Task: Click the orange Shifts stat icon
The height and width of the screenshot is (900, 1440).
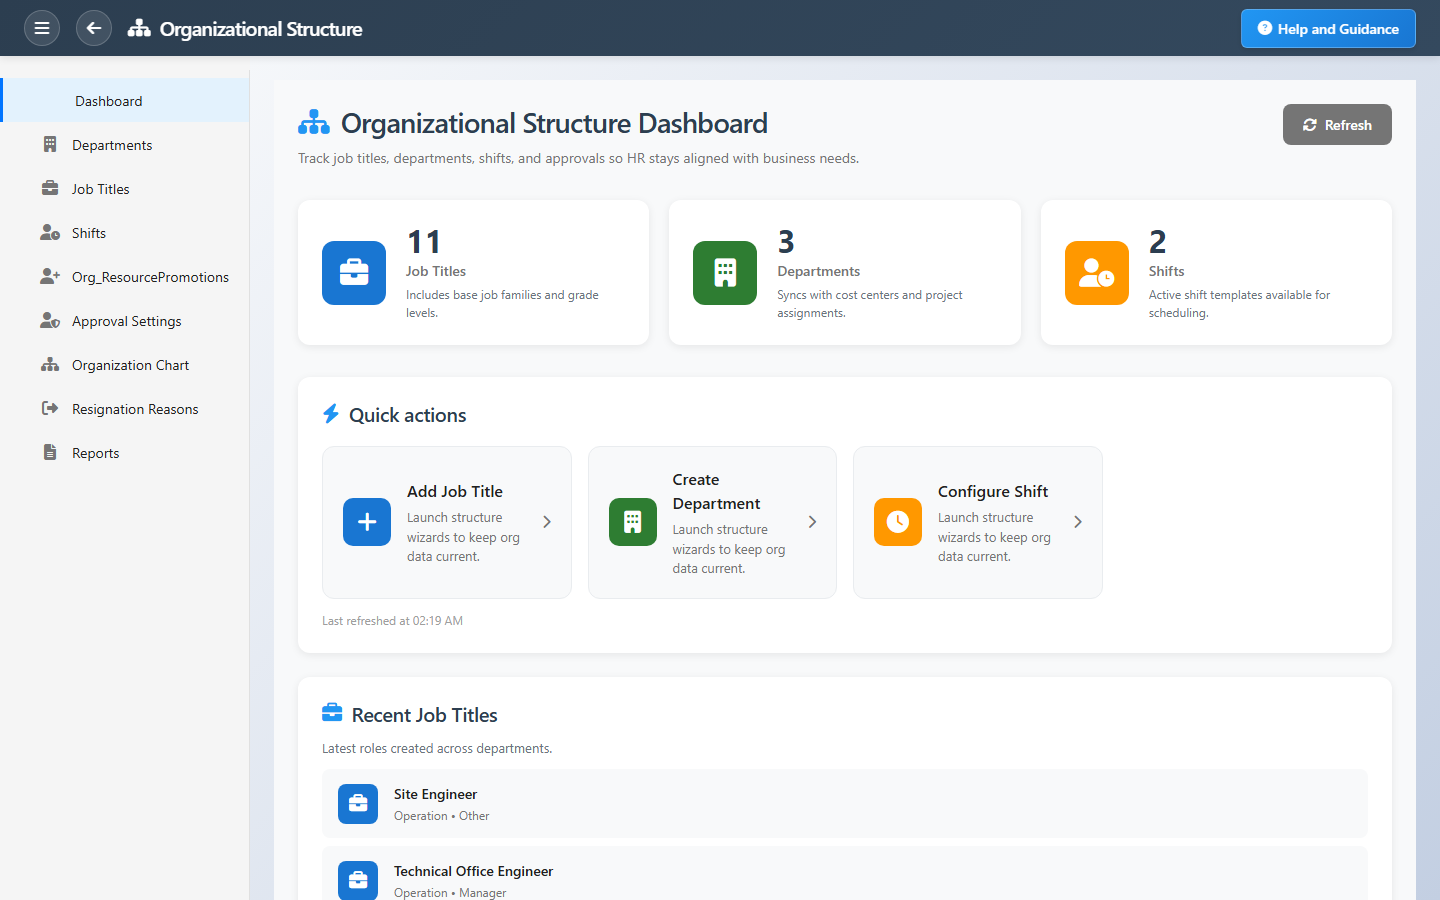Action: pyautogui.click(x=1096, y=273)
